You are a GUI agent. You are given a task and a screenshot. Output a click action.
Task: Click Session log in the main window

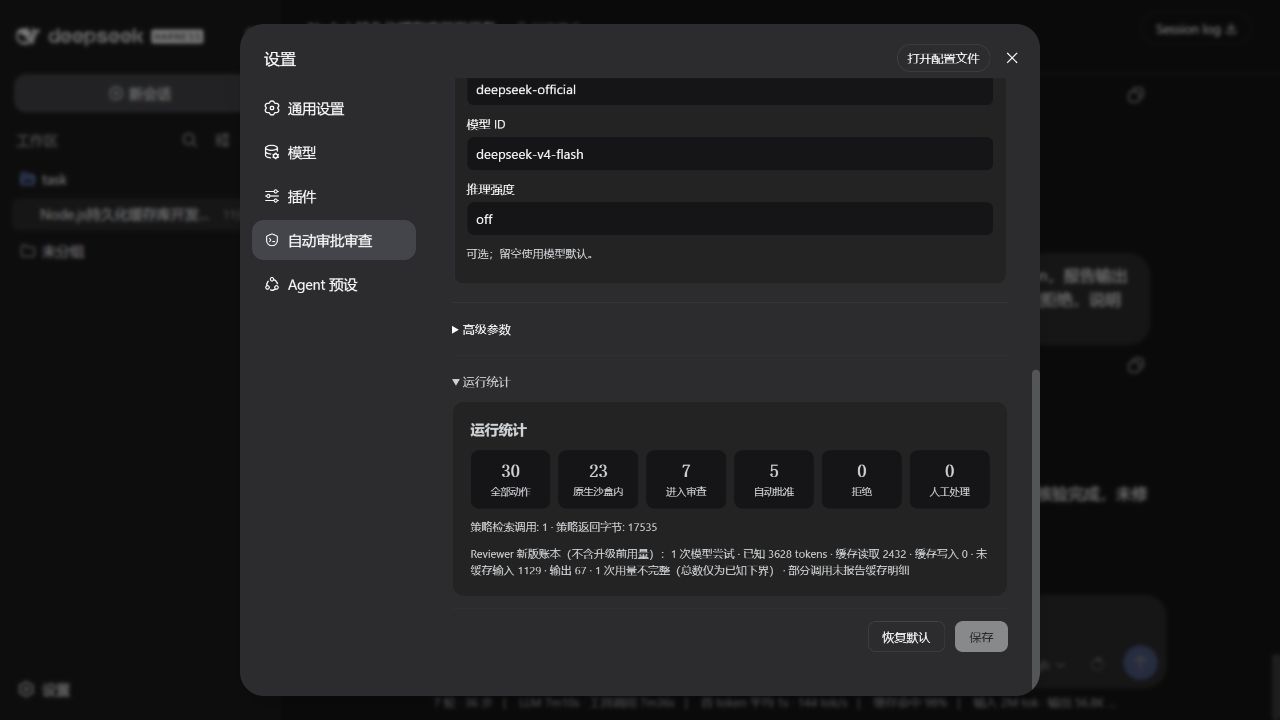coord(1196,30)
